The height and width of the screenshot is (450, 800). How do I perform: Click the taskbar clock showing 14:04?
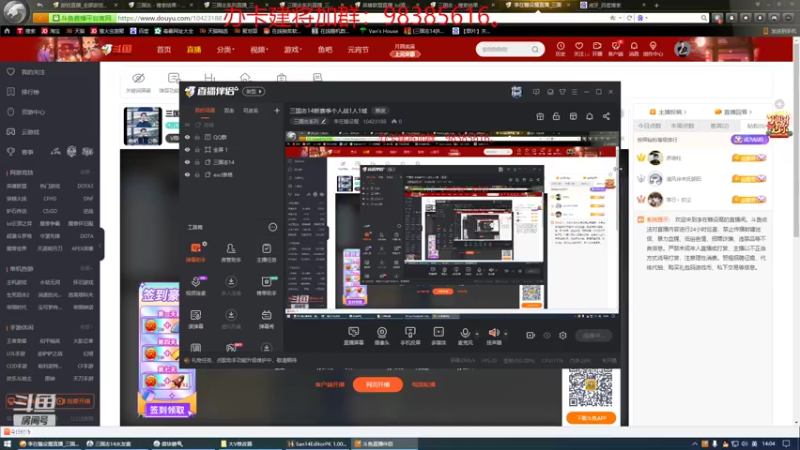coord(768,444)
